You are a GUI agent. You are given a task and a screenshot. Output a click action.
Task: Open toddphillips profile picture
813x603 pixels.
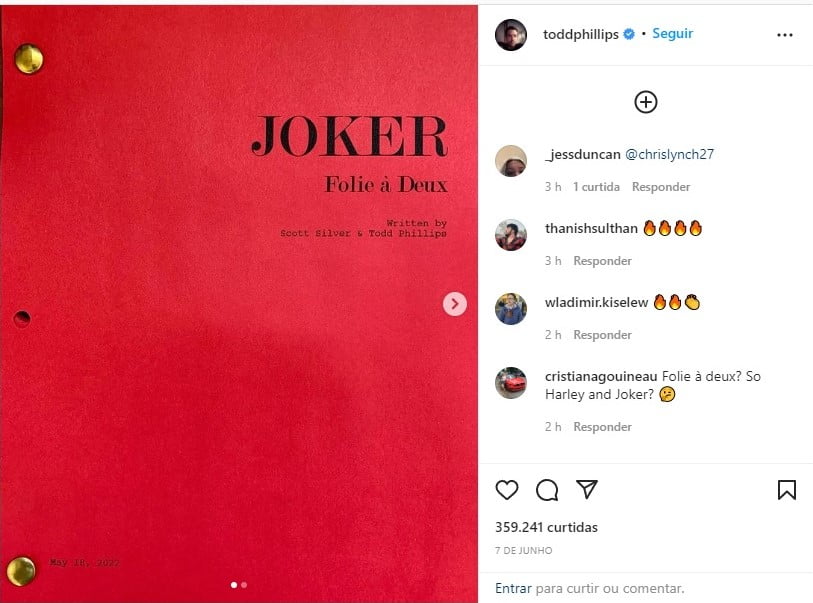coord(511,35)
